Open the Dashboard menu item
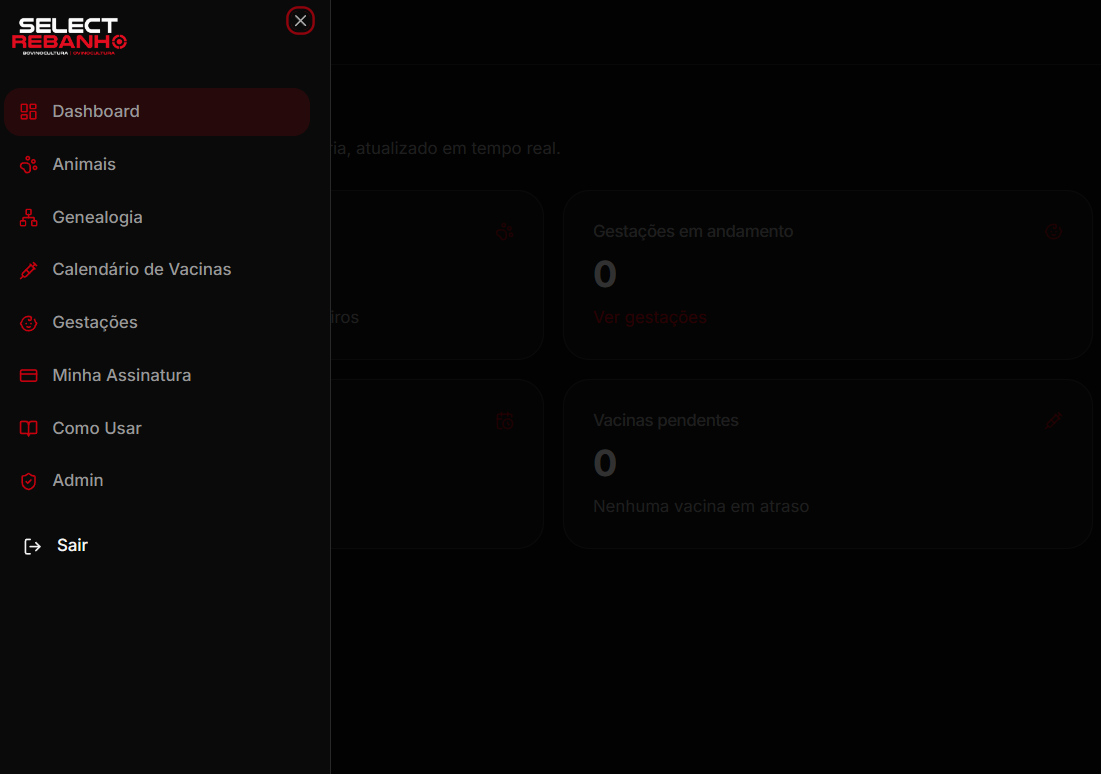Screen dimensions: 1101x774 [x=157, y=112]
